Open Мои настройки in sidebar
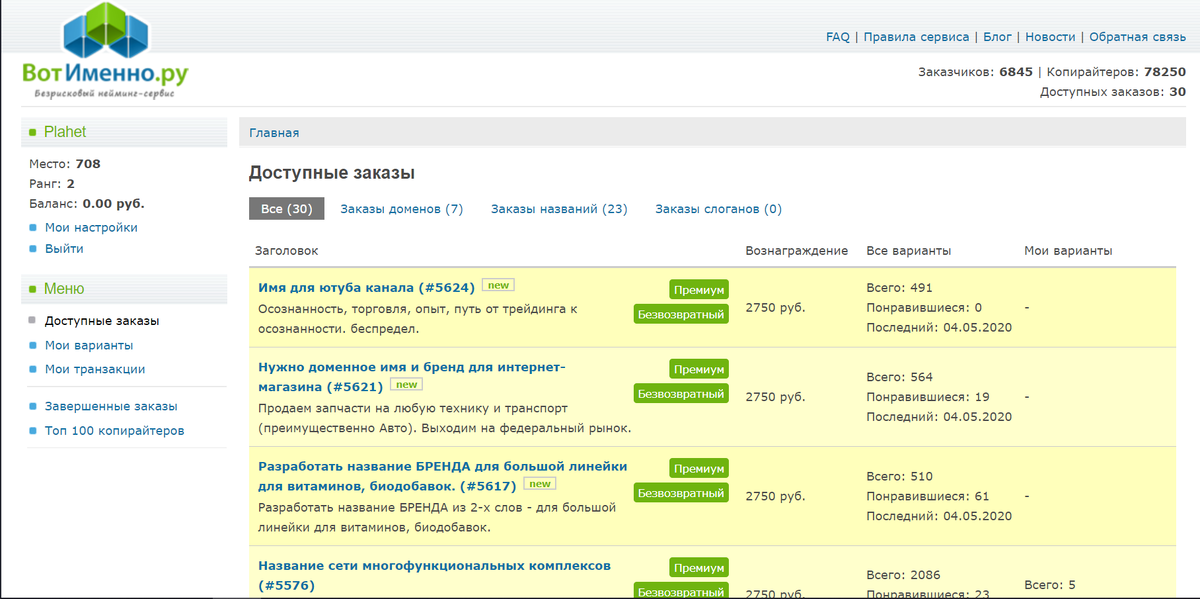1200x599 pixels. click(x=91, y=227)
